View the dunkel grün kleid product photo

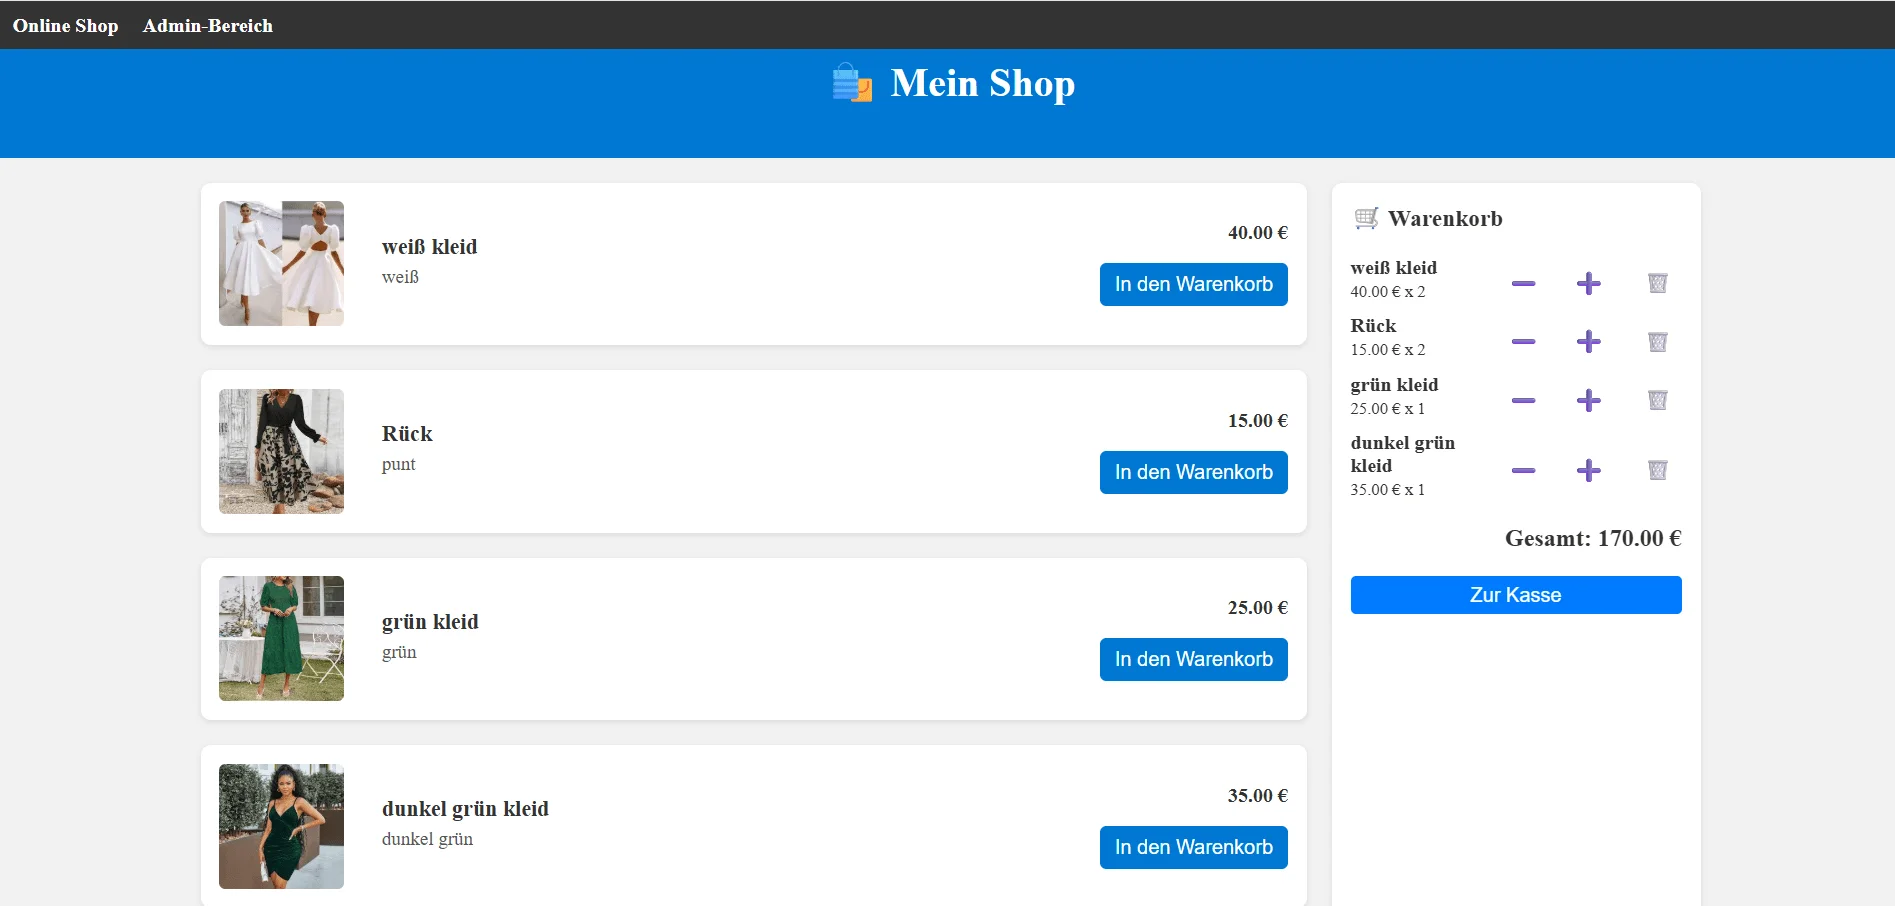click(x=281, y=827)
